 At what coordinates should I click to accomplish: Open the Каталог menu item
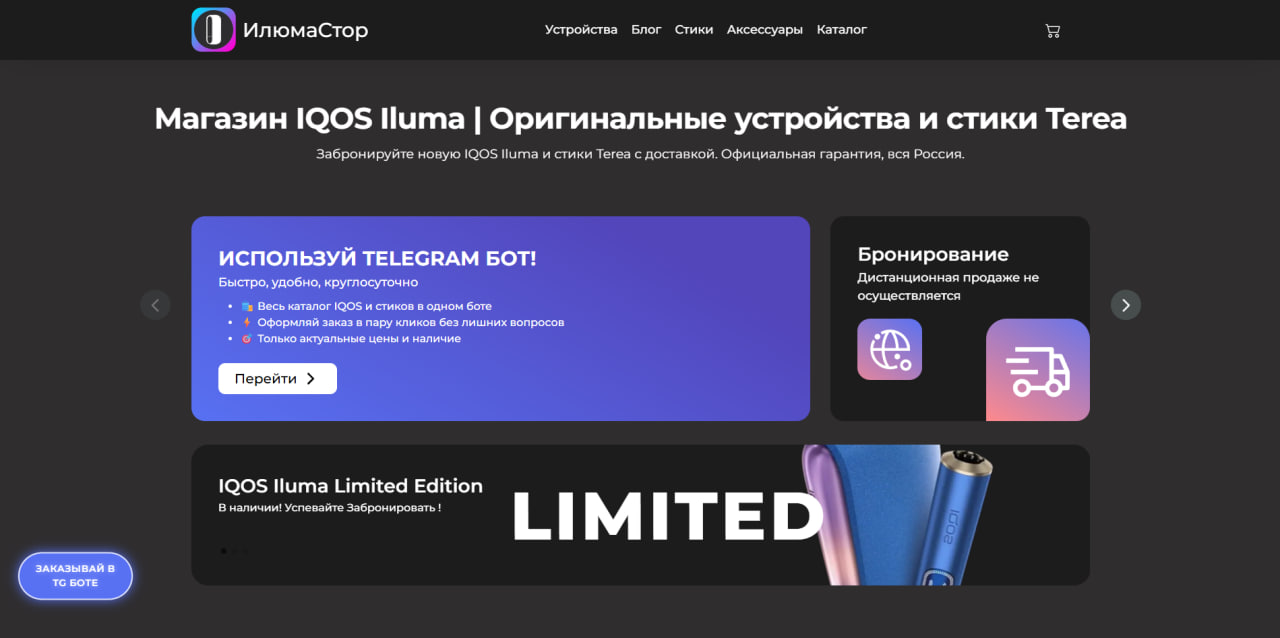click(842, 30)
